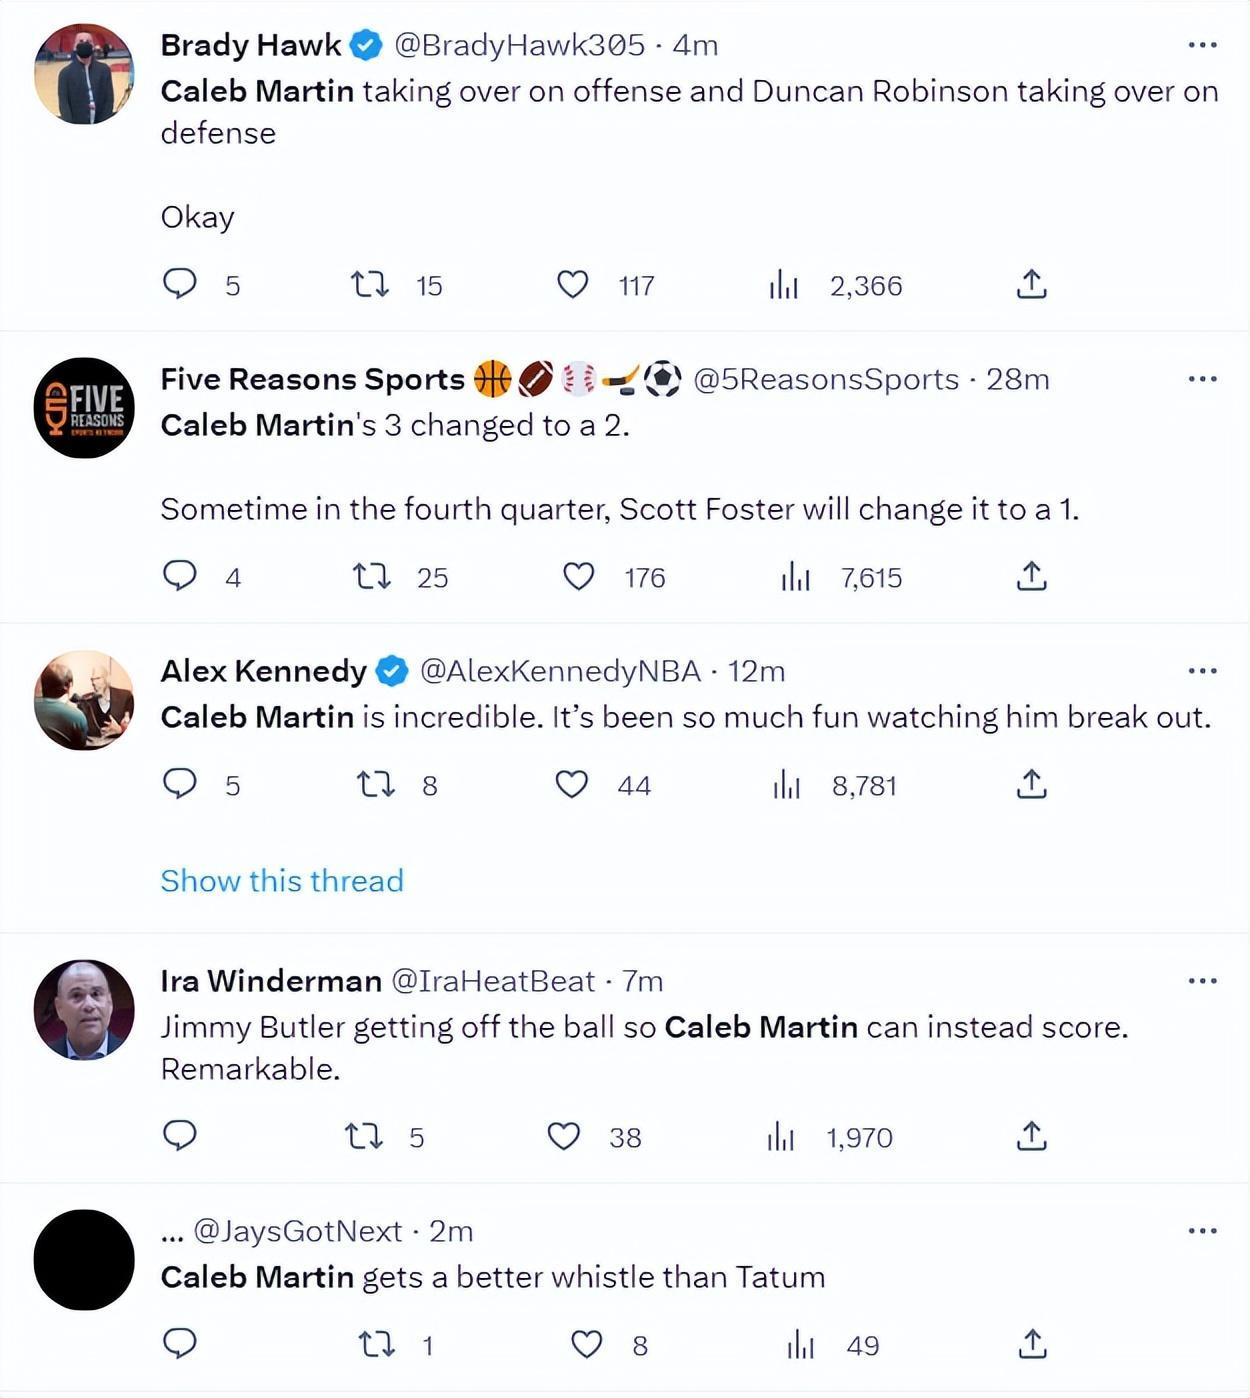Open Ira Winderman's profile picture

84,1010
